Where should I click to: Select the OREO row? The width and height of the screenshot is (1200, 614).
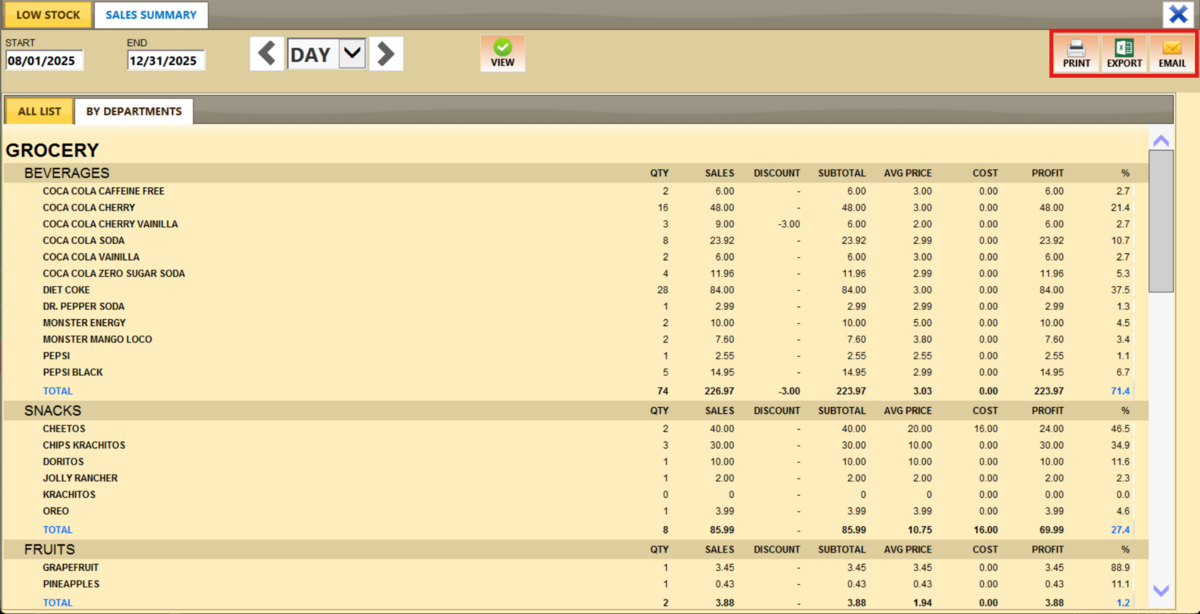click(575, 511)
